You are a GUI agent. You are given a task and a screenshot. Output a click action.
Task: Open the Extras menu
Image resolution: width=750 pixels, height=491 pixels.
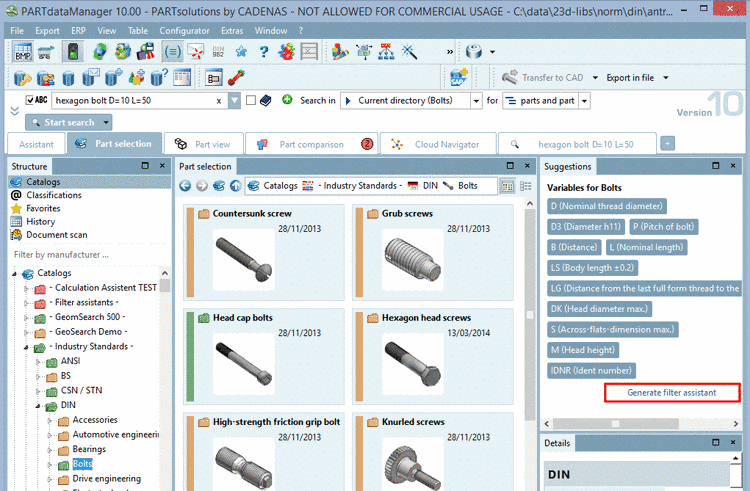(x=232, y=31)
